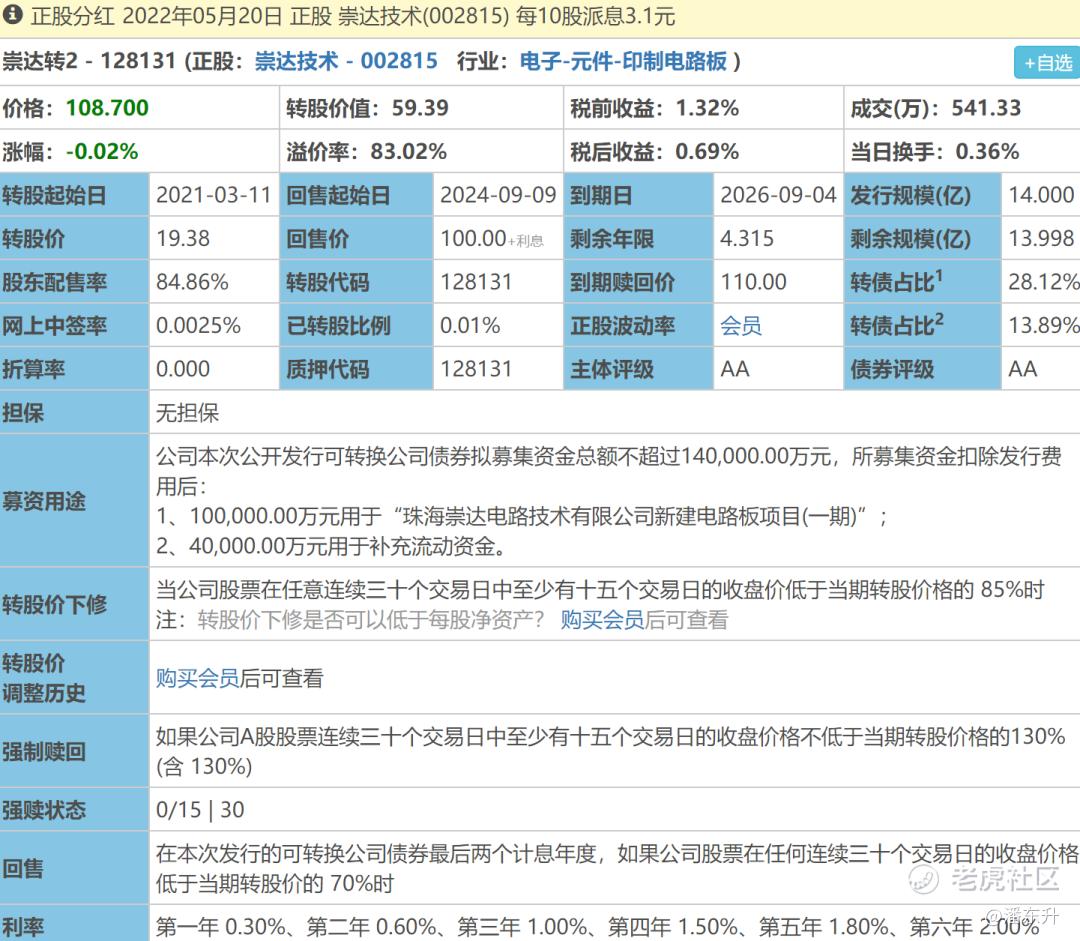This screenshot has width=1080, height=941.
Task: Click the 第一年 0.30% interest rate text
Action: pos(220,927)
